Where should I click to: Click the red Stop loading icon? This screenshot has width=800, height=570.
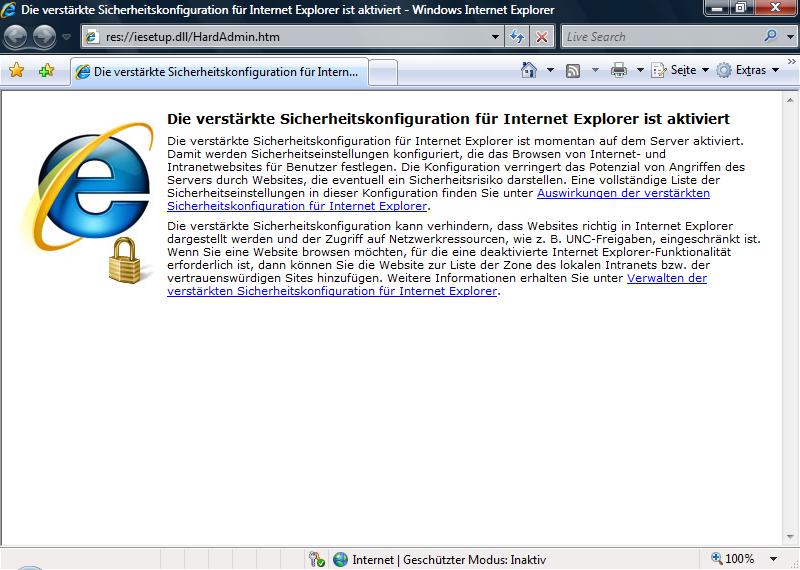pos(542,37)
